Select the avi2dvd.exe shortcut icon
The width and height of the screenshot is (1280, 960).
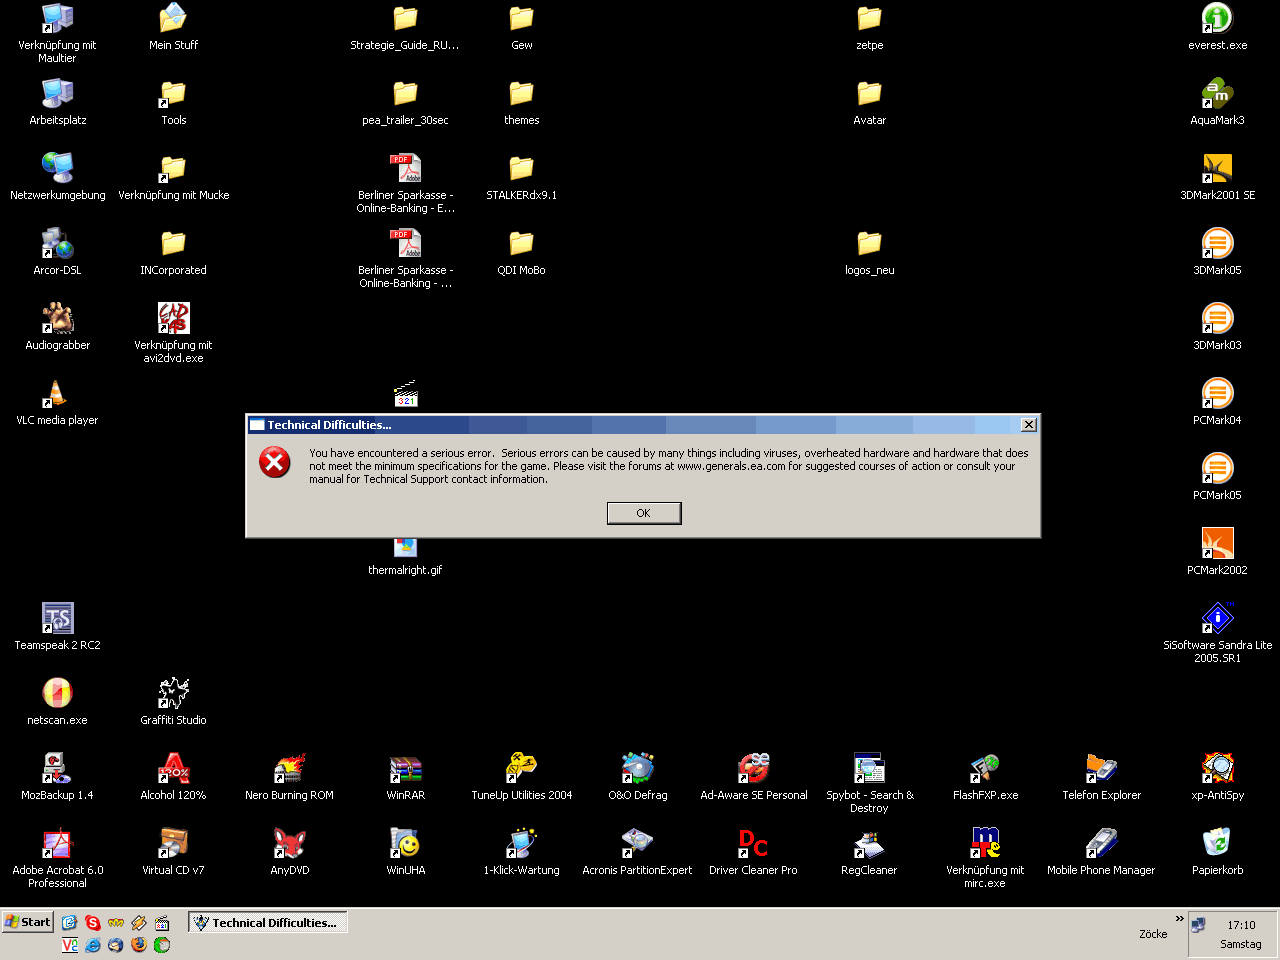click(x=173, y=333)
